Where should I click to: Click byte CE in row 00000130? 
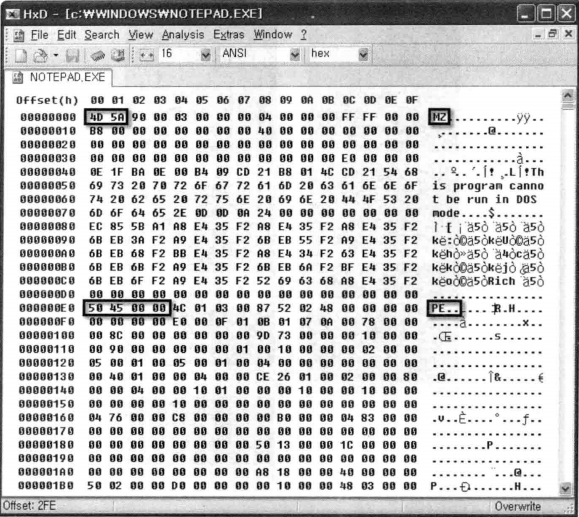[x=263, y=377]
